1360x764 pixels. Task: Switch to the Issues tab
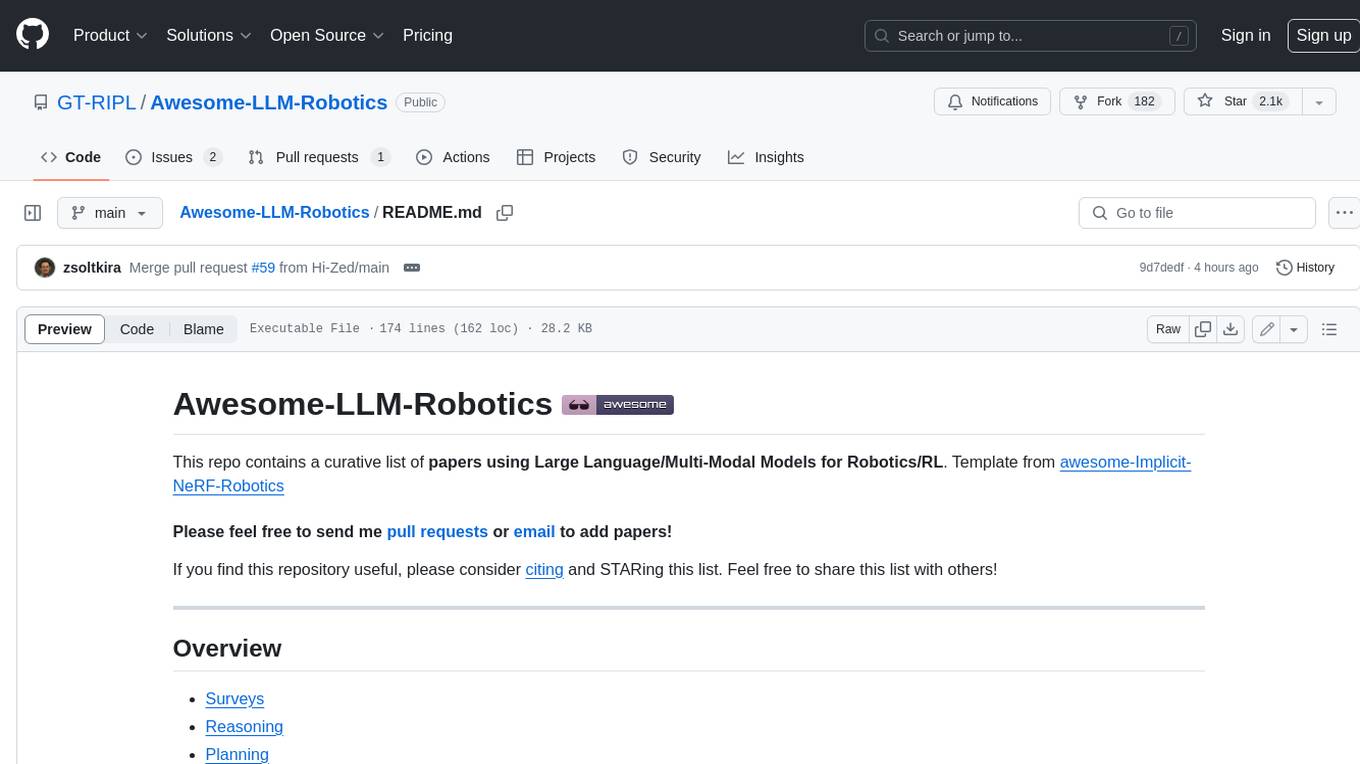[x=174, y=157]
